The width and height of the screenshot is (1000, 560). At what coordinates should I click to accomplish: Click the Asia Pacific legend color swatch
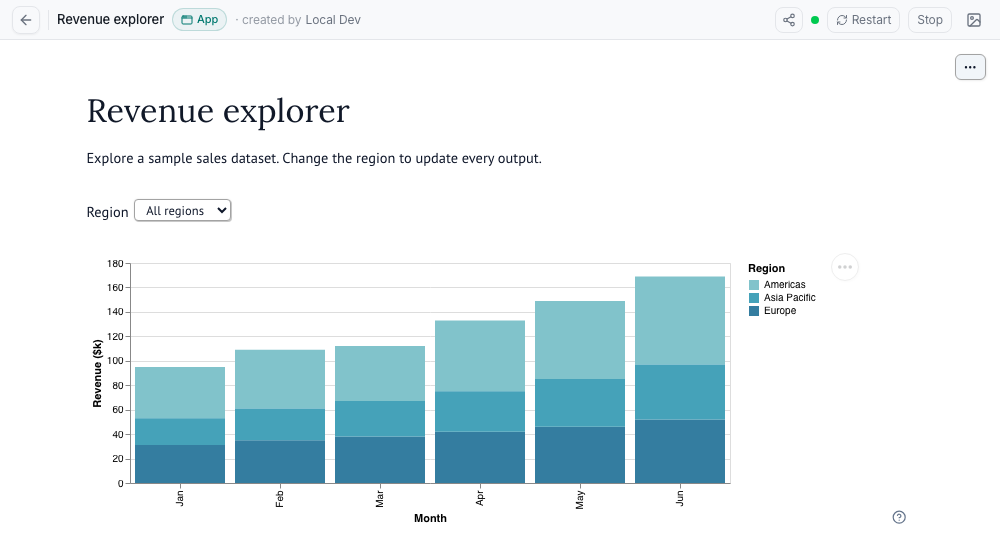click(x=754, y=298)
